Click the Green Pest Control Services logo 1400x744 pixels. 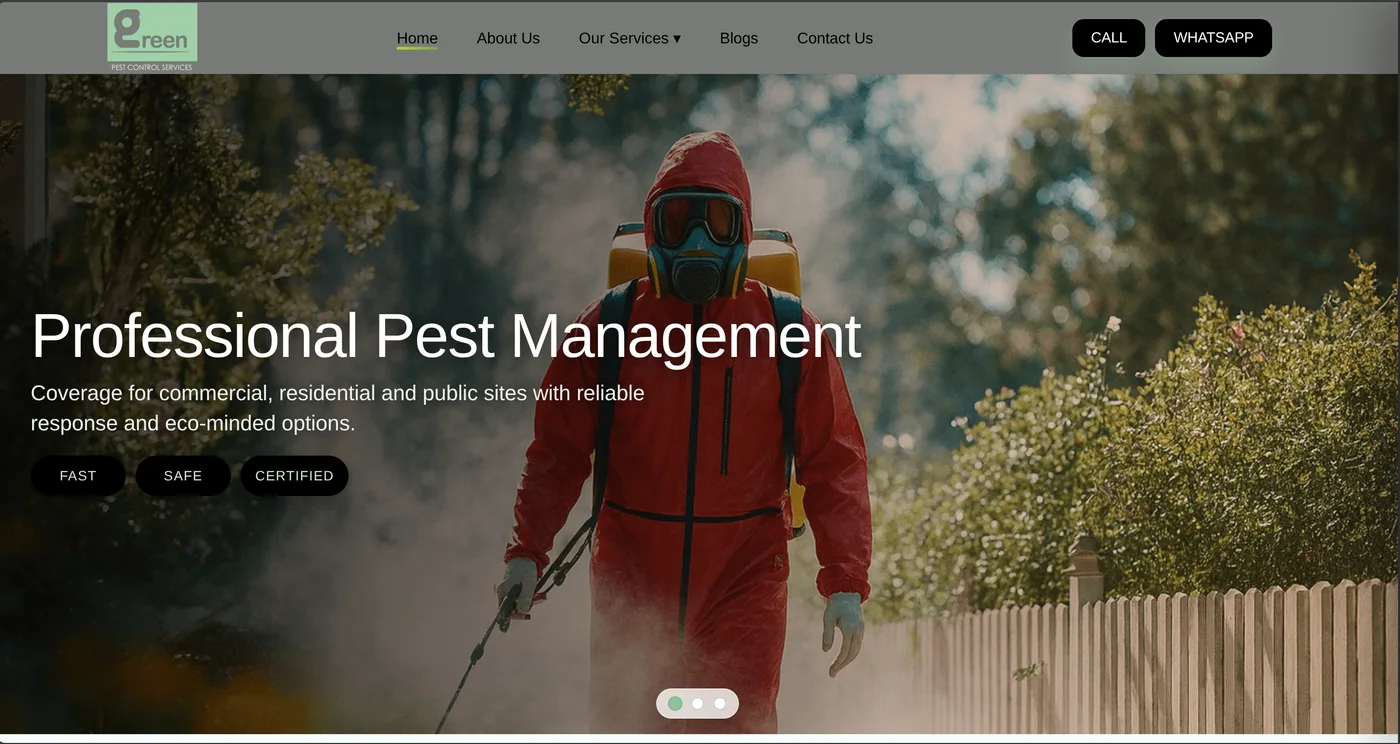coord(152,38)
